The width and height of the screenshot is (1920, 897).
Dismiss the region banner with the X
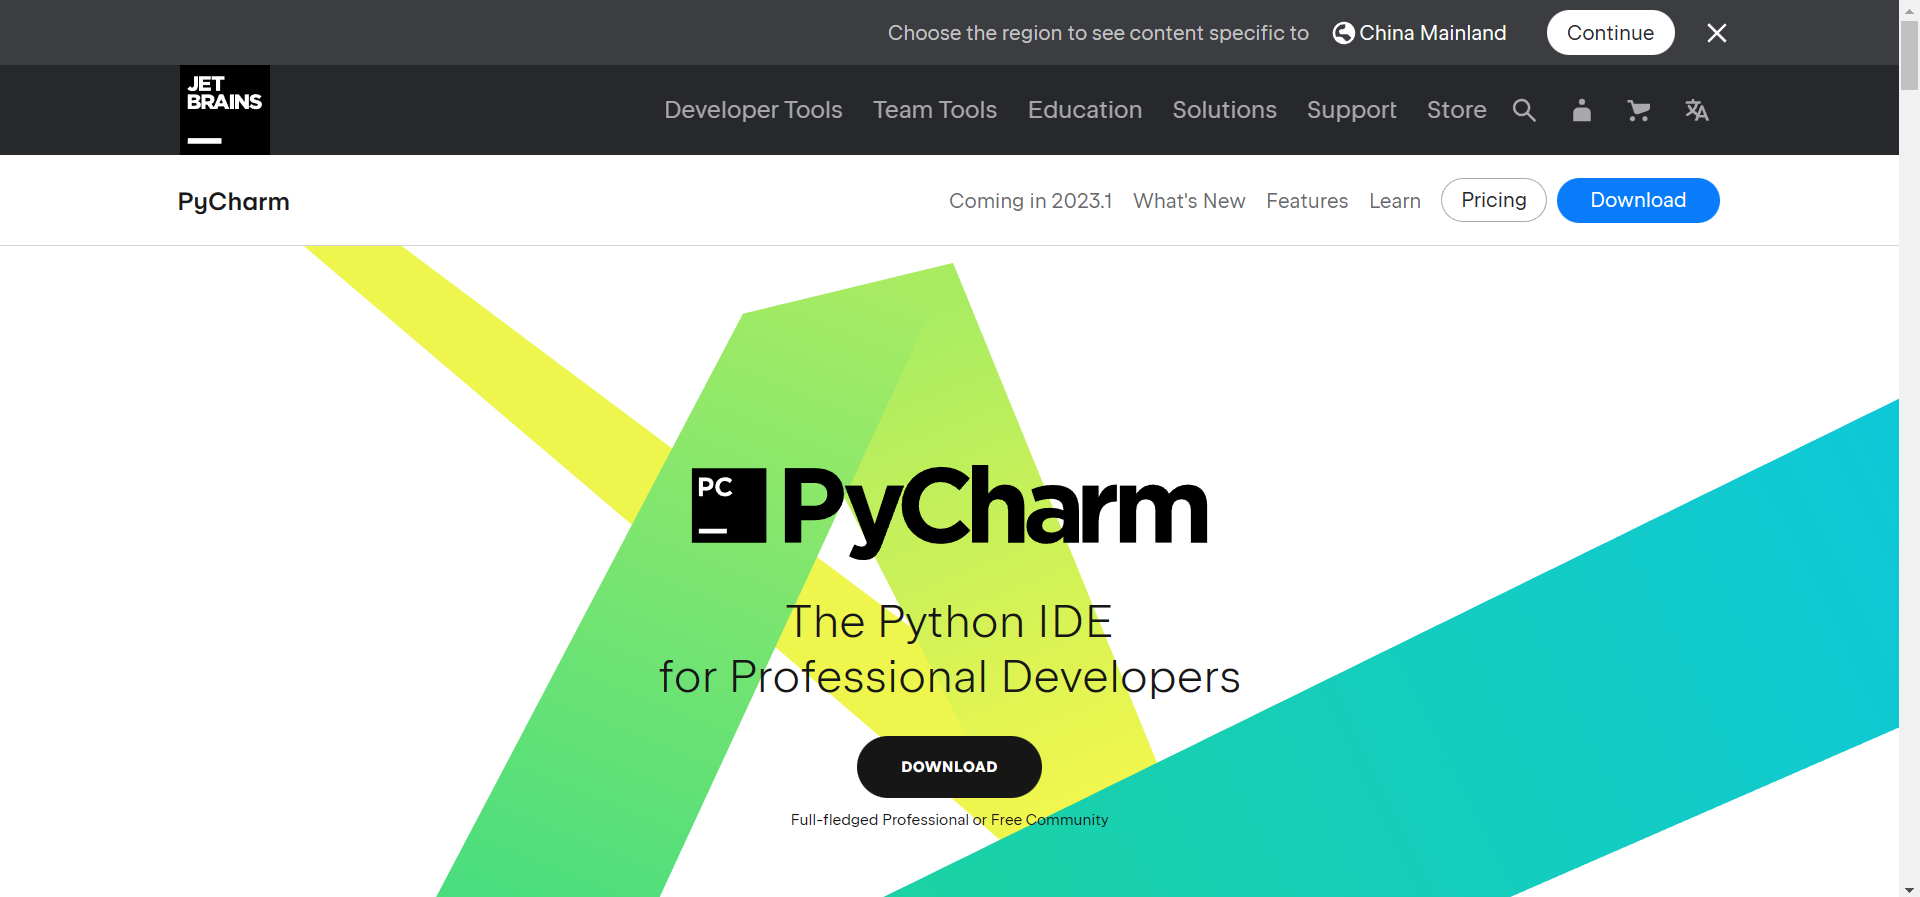pos(1717,33)
